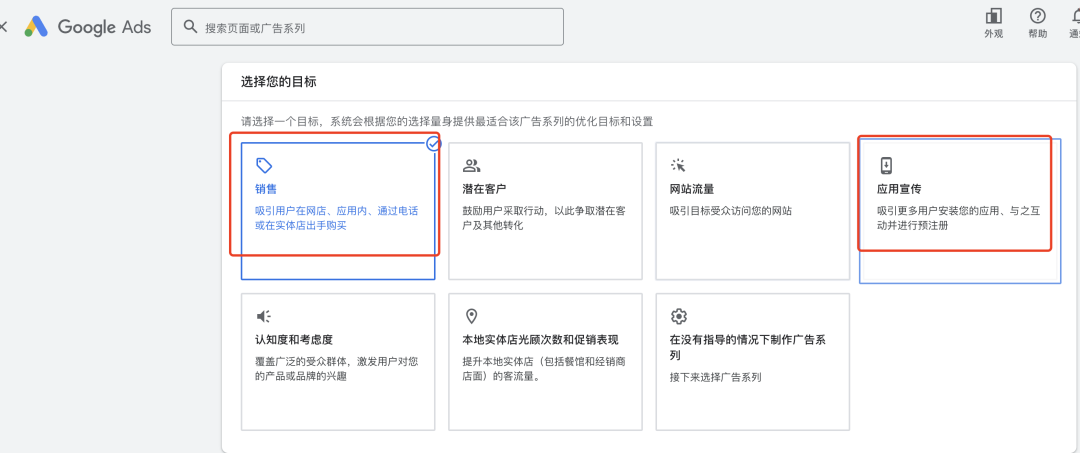This screenshot has width=1080, height=453.
Task: Open the 帮助 help icon
Action: point(1037,17)
